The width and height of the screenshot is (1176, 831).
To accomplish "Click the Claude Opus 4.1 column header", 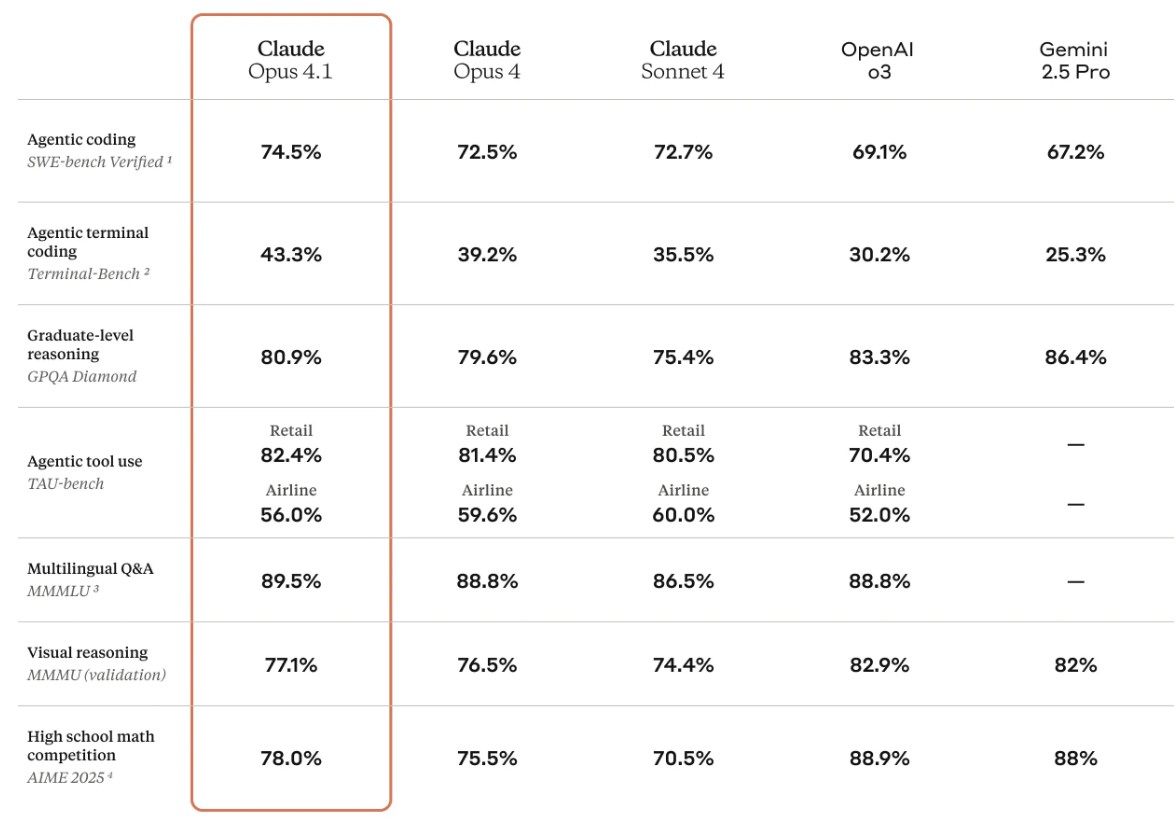I will [290, 60].
